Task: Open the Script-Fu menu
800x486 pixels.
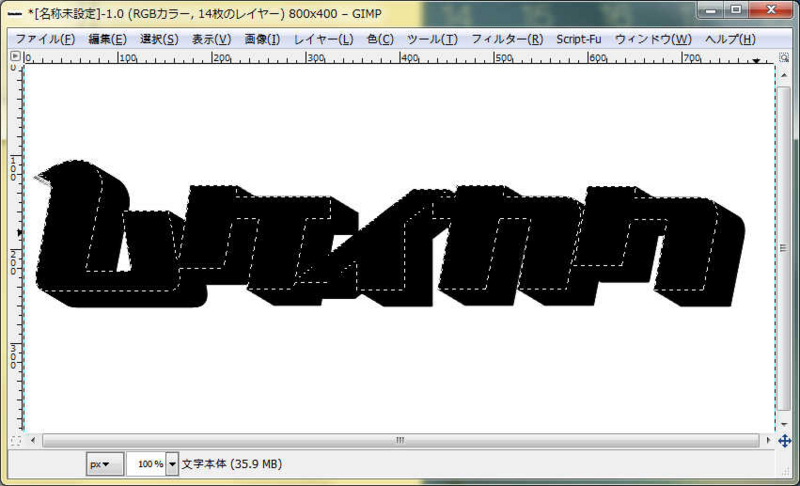Action: [579, 39]
